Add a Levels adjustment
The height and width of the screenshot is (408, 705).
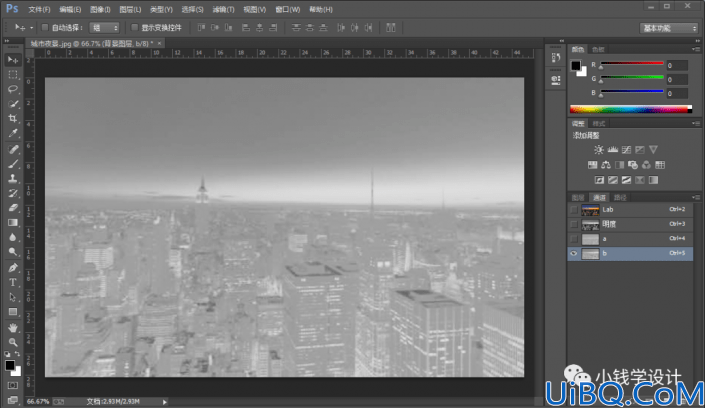tap(613, 150)
